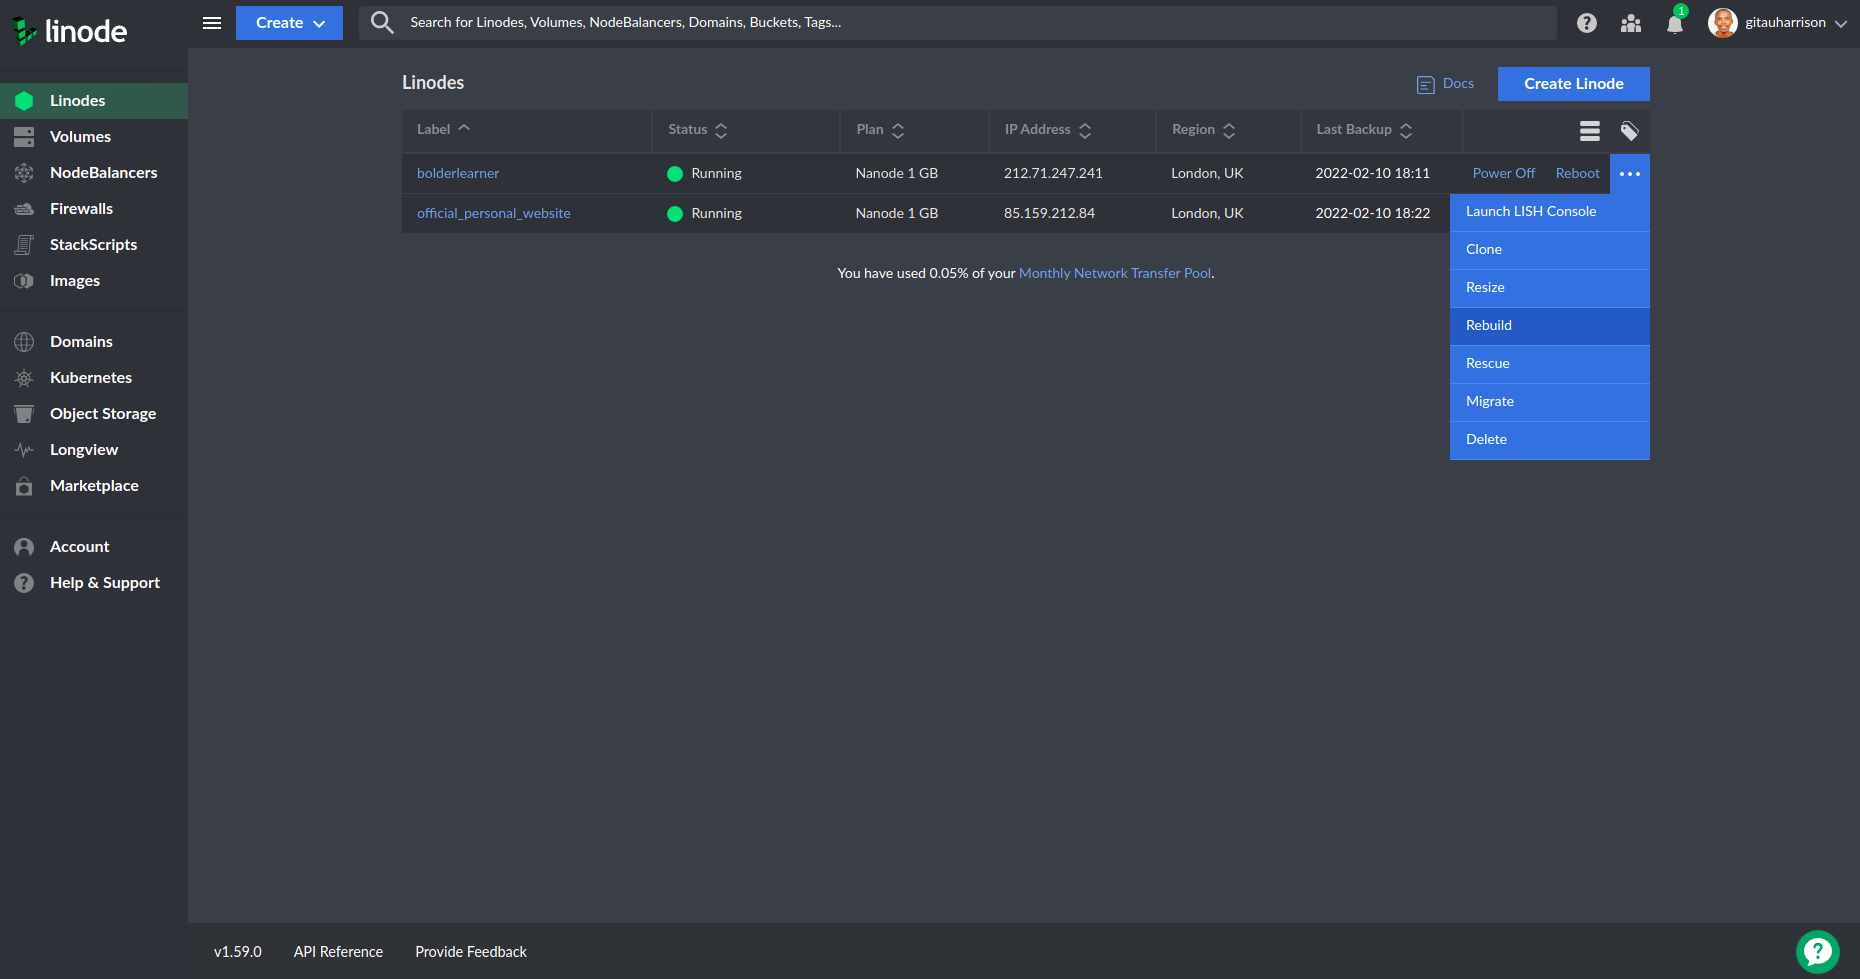The width and height of the screenshot is (1860, 979).
Task: Click Running status of official_personal_website
Action: pos(705,213)
